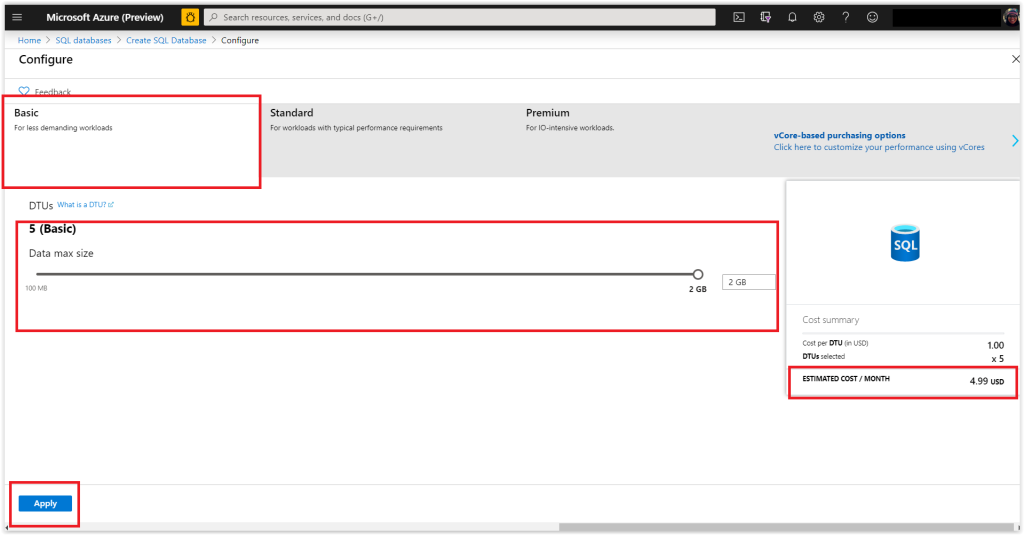This screenshot has width=1024, height=535.
Task: Click the Feedback heart icon
Action: click(24, 91)
